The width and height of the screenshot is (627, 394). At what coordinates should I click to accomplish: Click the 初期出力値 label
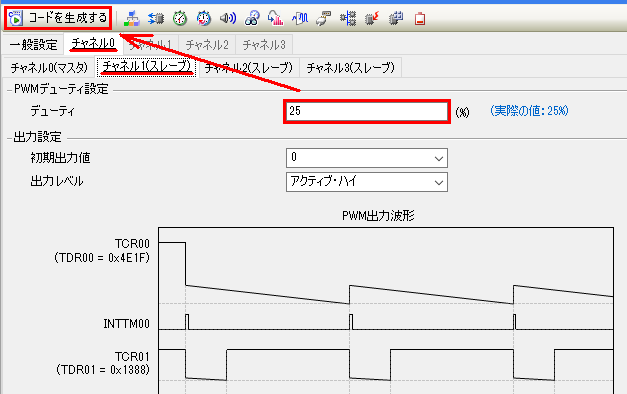(x=60, y=158)
